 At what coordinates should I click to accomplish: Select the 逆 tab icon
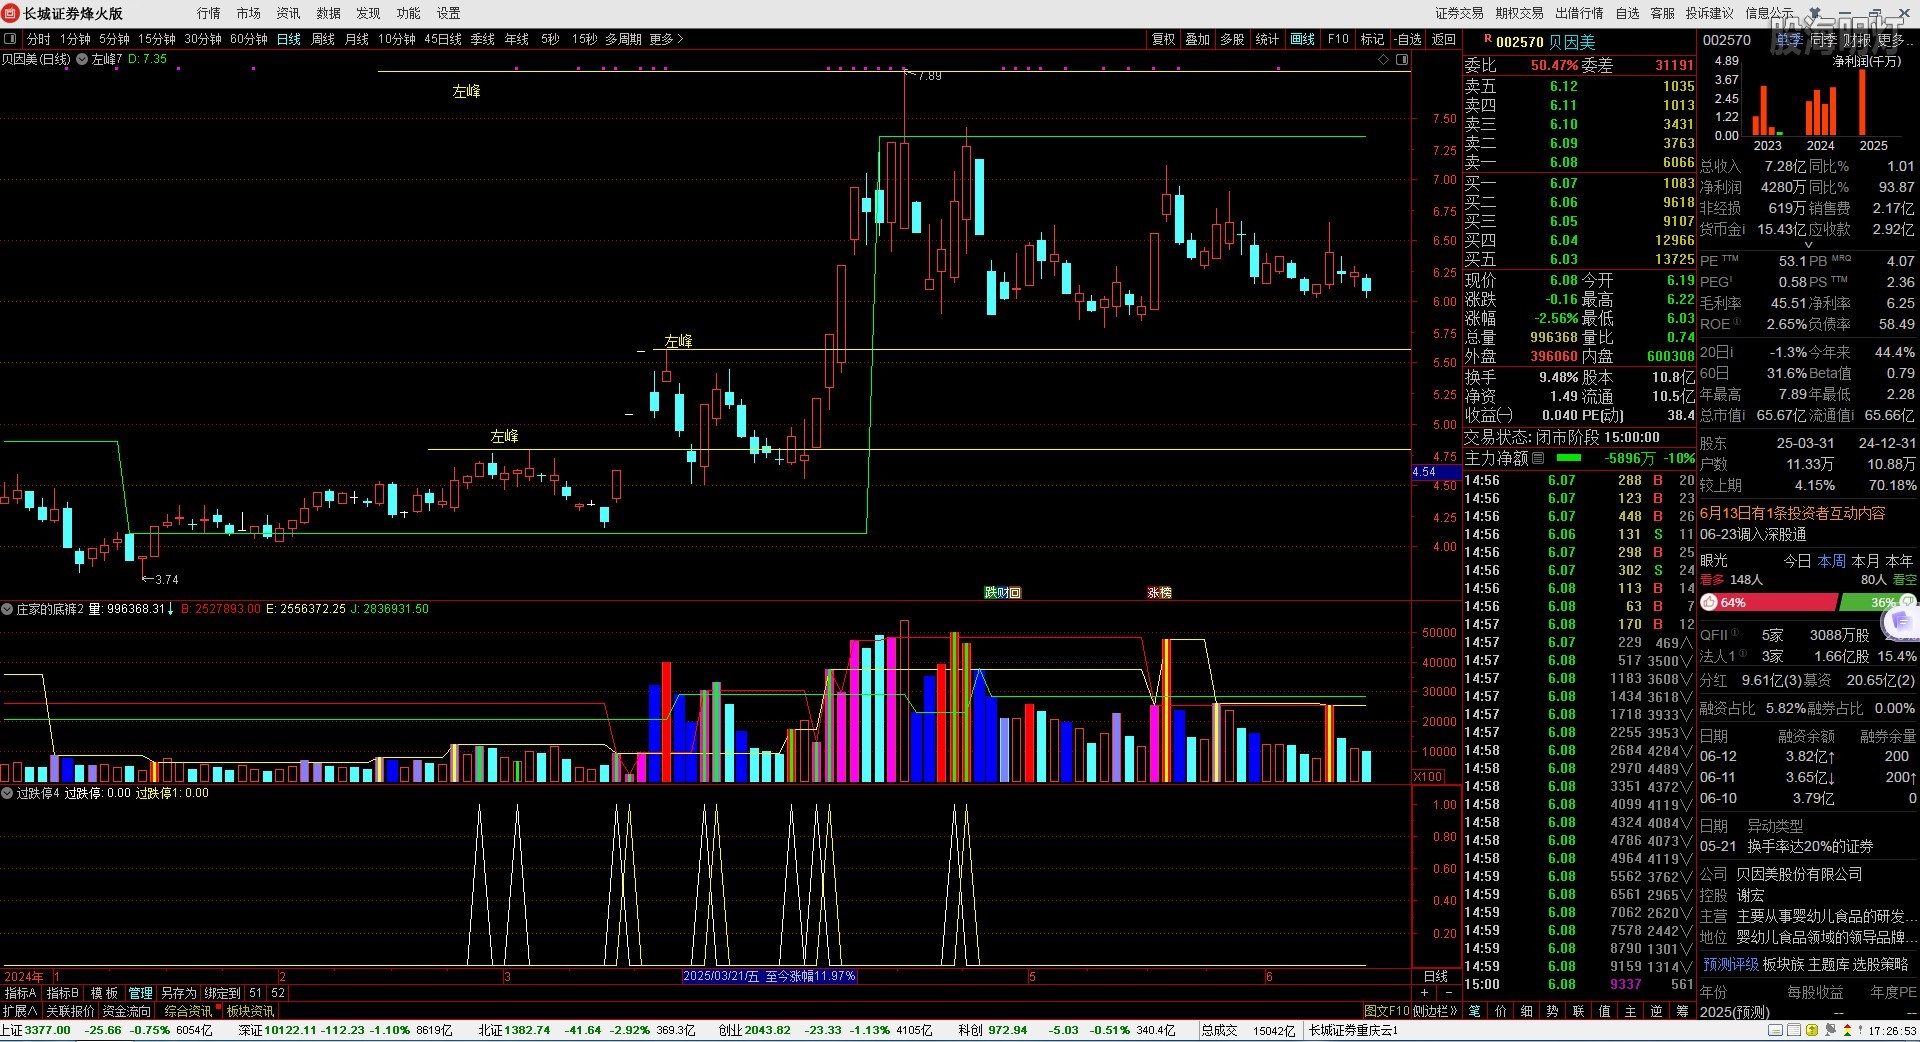pyautogui.click(x=1657, y=1011)
